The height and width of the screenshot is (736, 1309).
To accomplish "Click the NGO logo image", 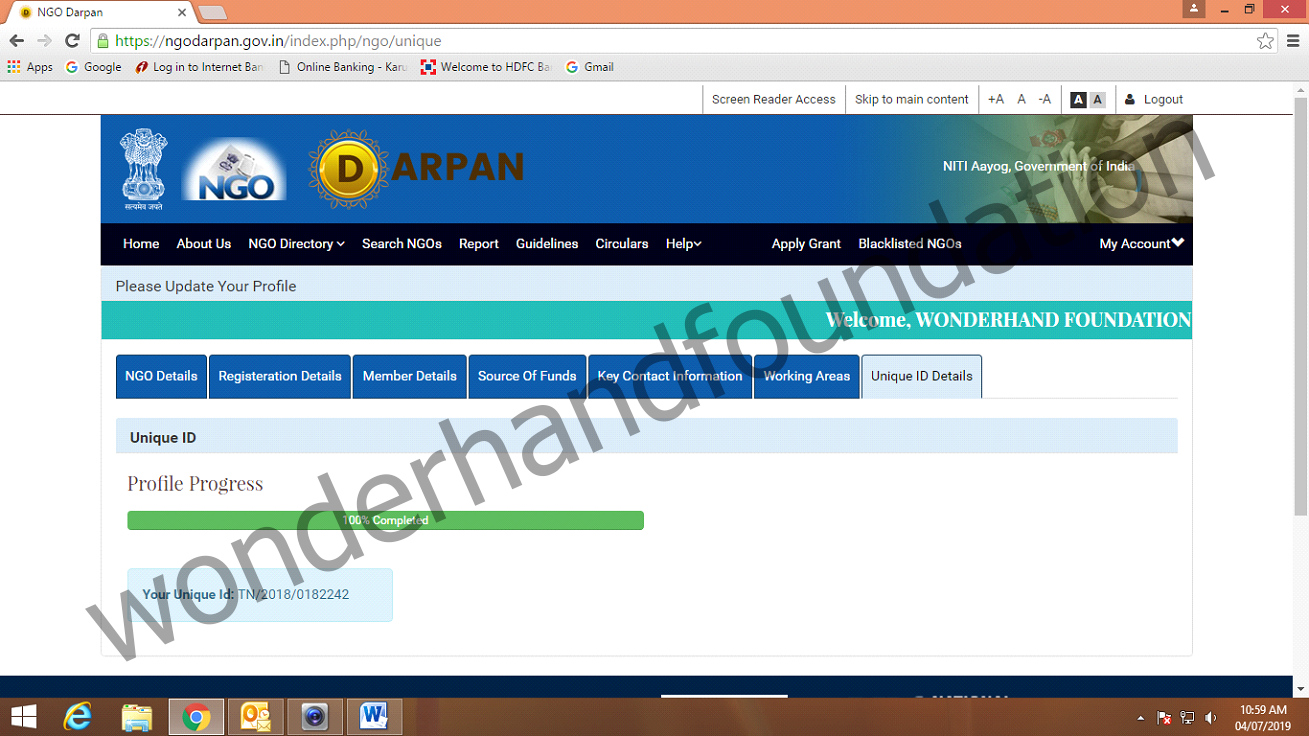I will pos(234,170).
